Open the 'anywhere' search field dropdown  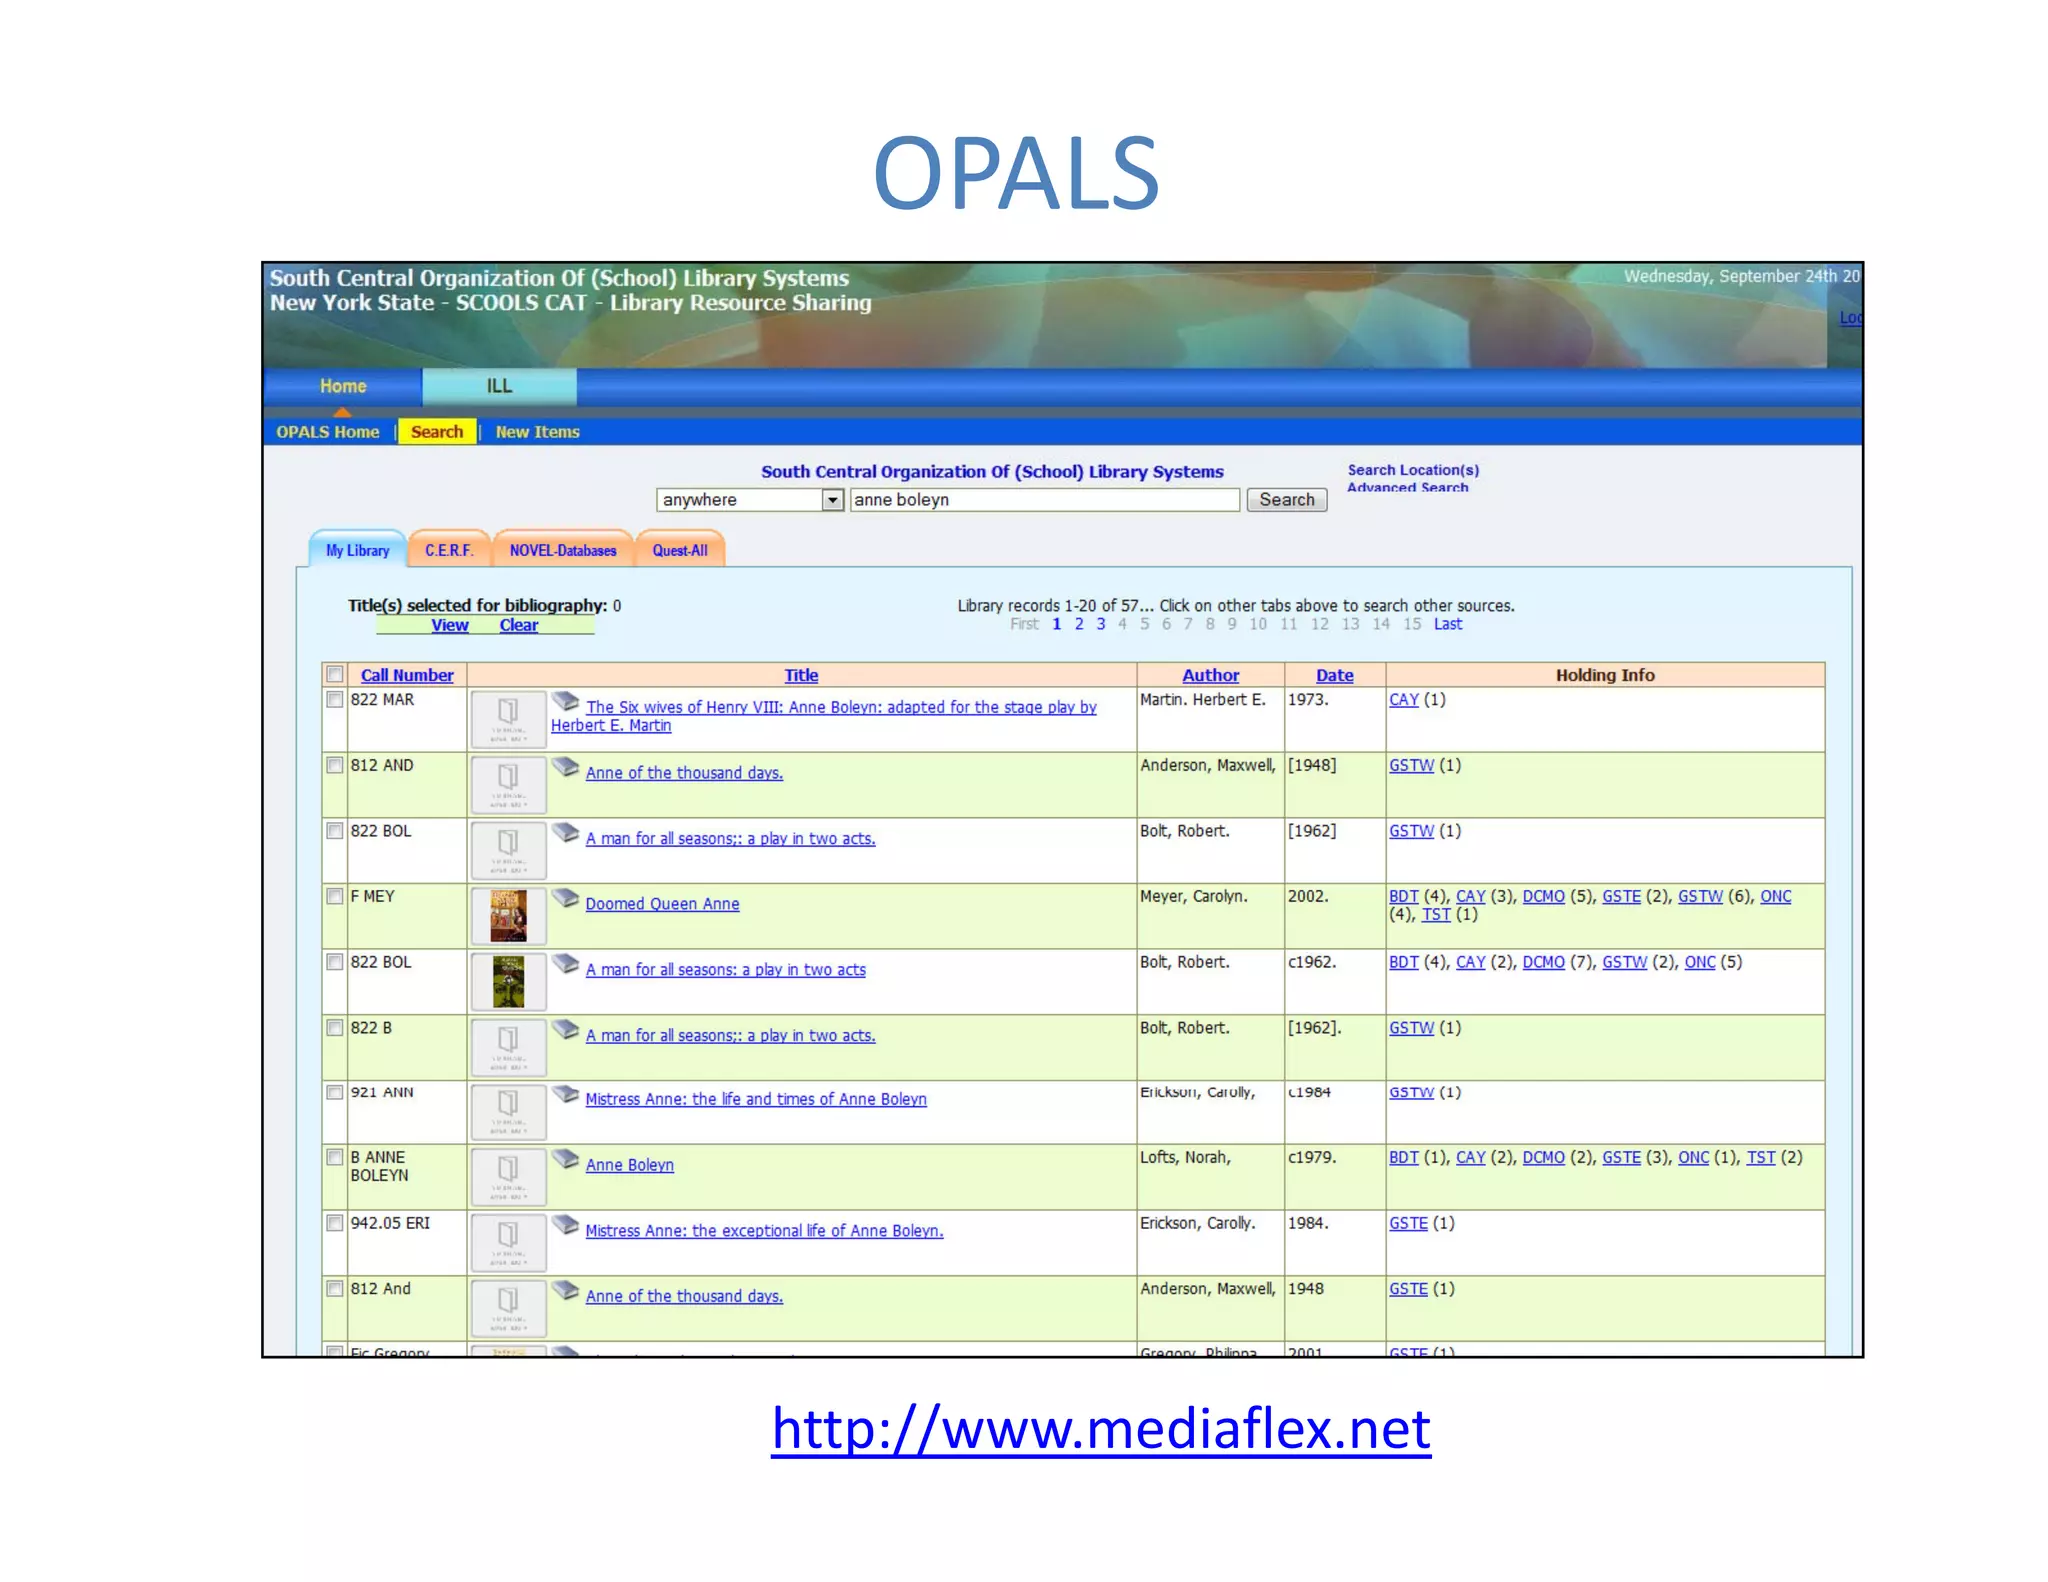832,500
